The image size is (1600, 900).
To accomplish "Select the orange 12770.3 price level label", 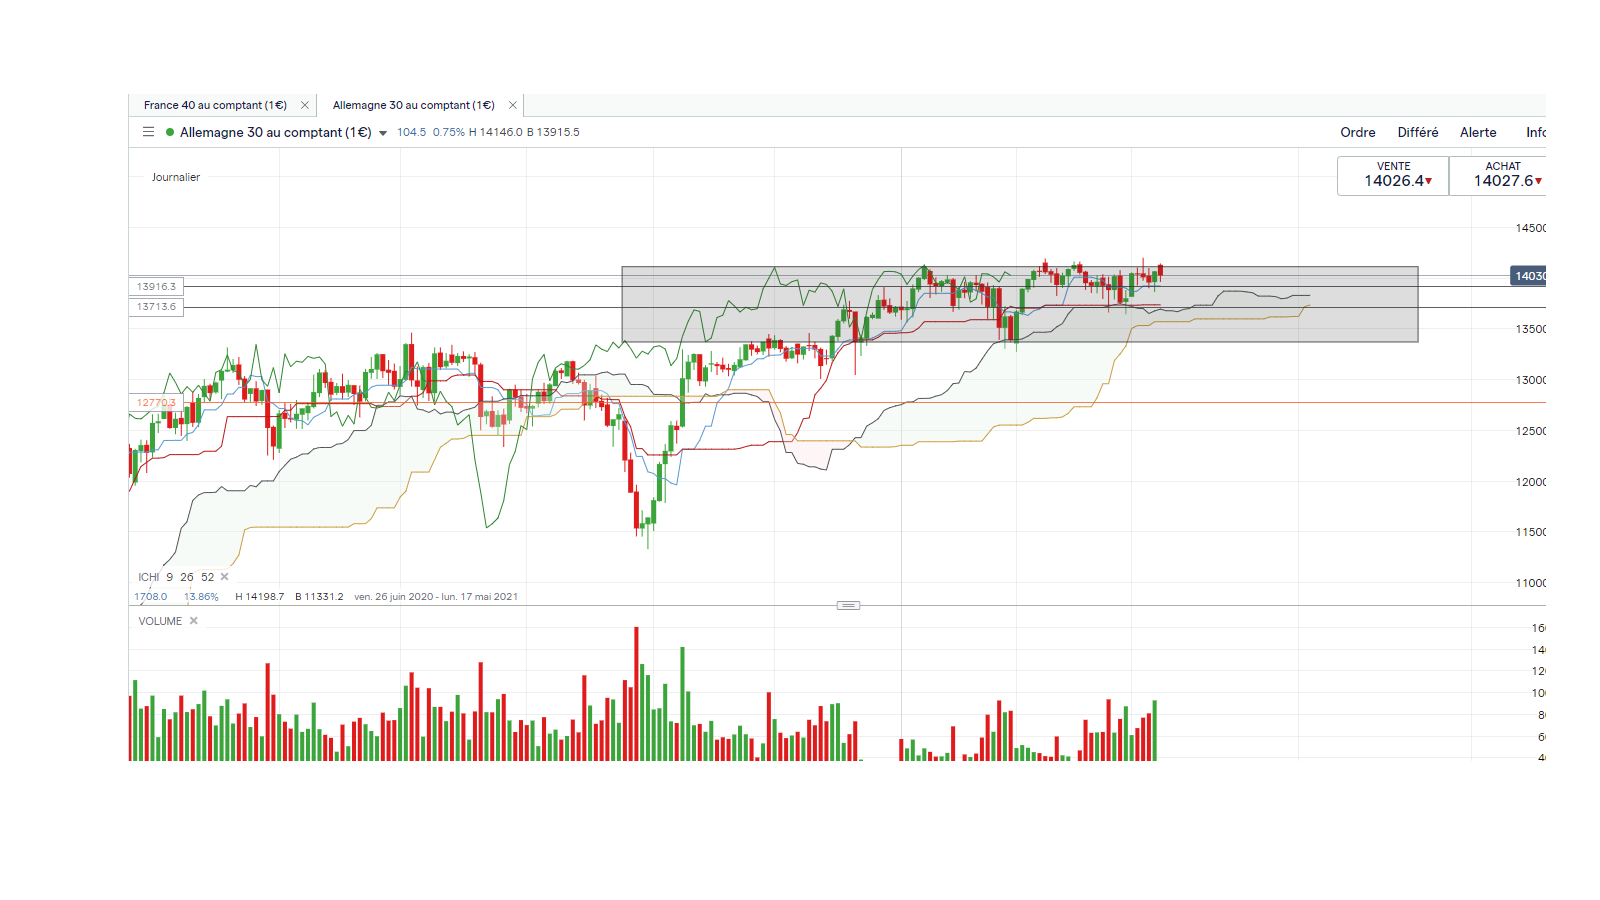I will click(x=156, y=403).
